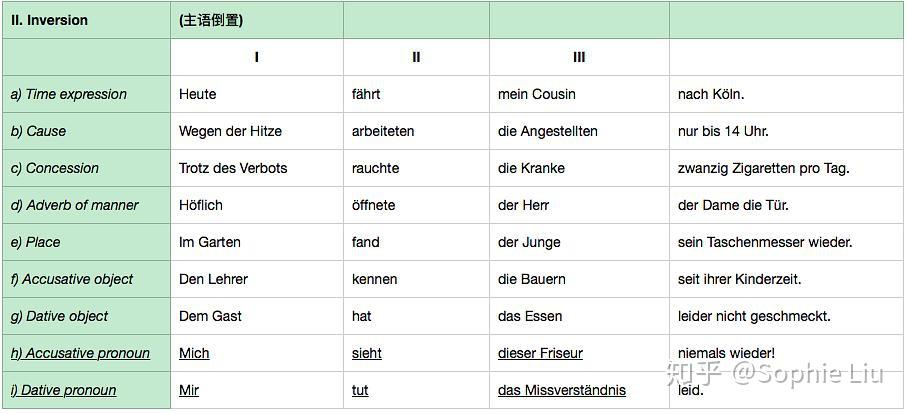Click the underlined 'h) Accusative pronoun' label
907x414 pixels.
coord(80,353)
